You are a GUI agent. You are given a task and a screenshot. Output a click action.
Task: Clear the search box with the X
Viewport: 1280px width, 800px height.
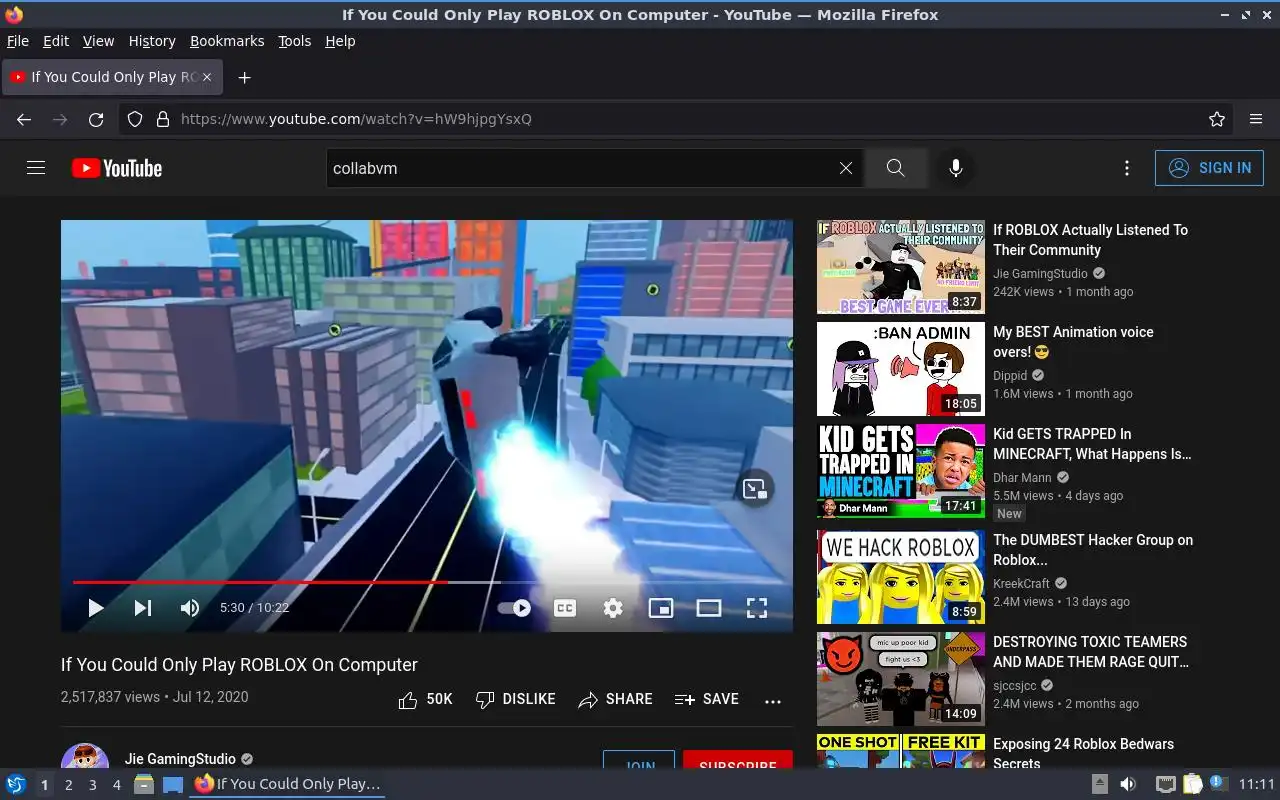(846, 168)
